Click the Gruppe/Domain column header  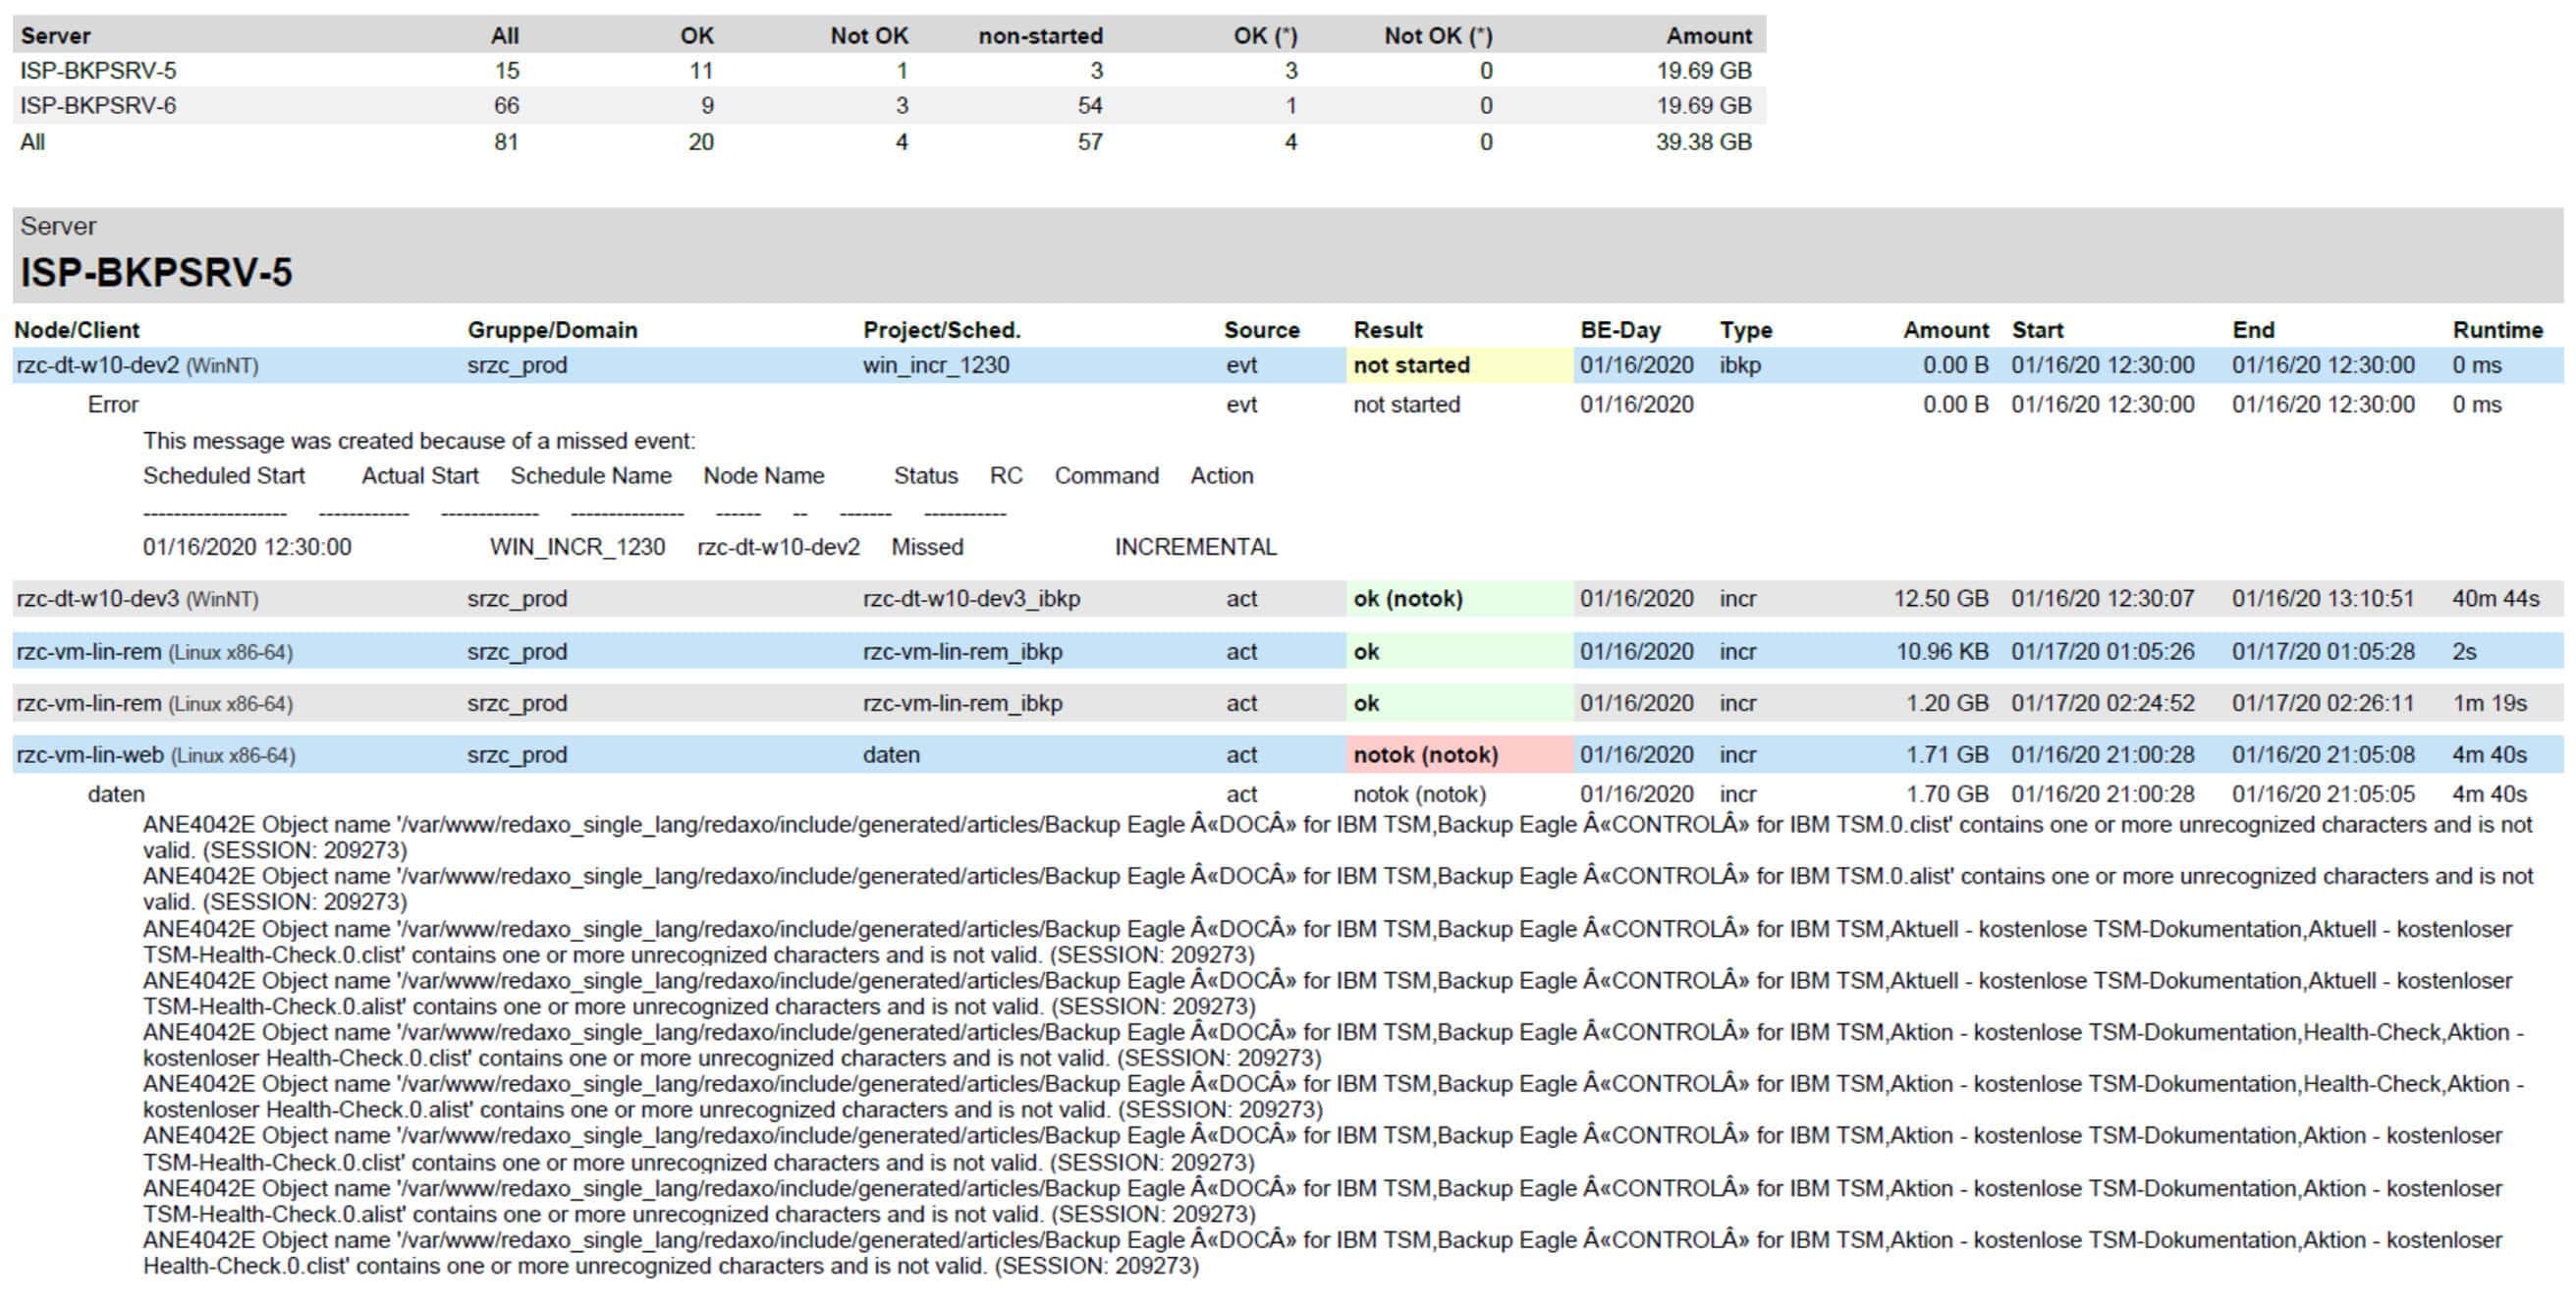pyautogui.click(x=552, y=330)
